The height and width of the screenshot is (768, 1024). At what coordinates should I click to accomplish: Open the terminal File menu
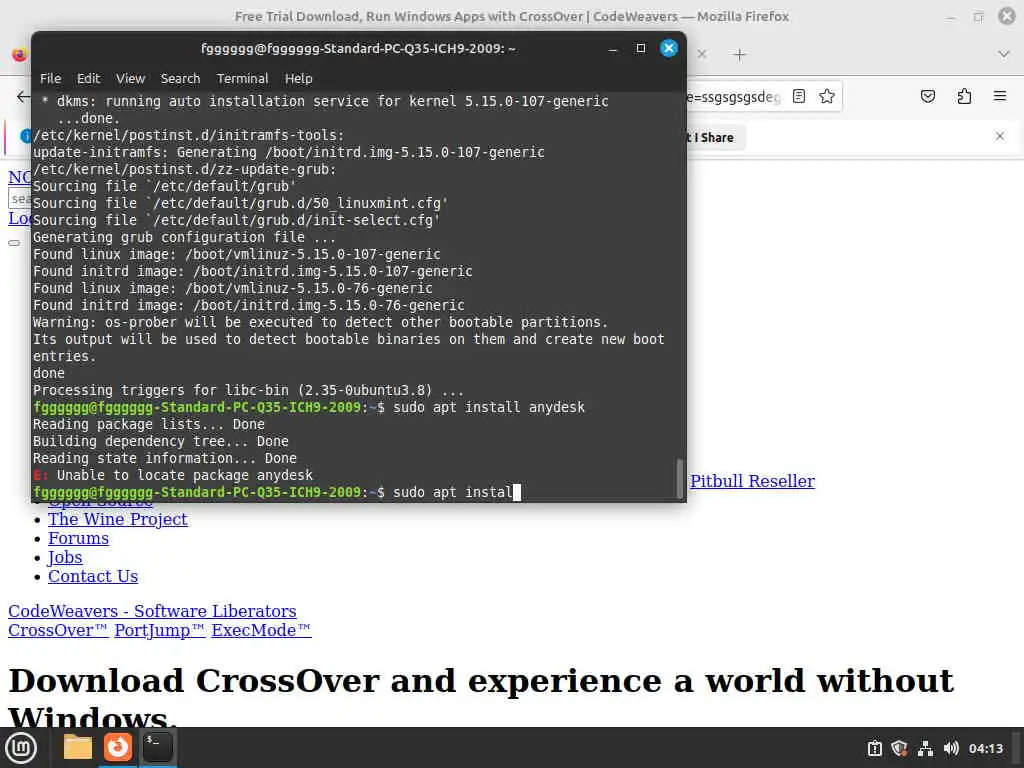click(50, 78)
